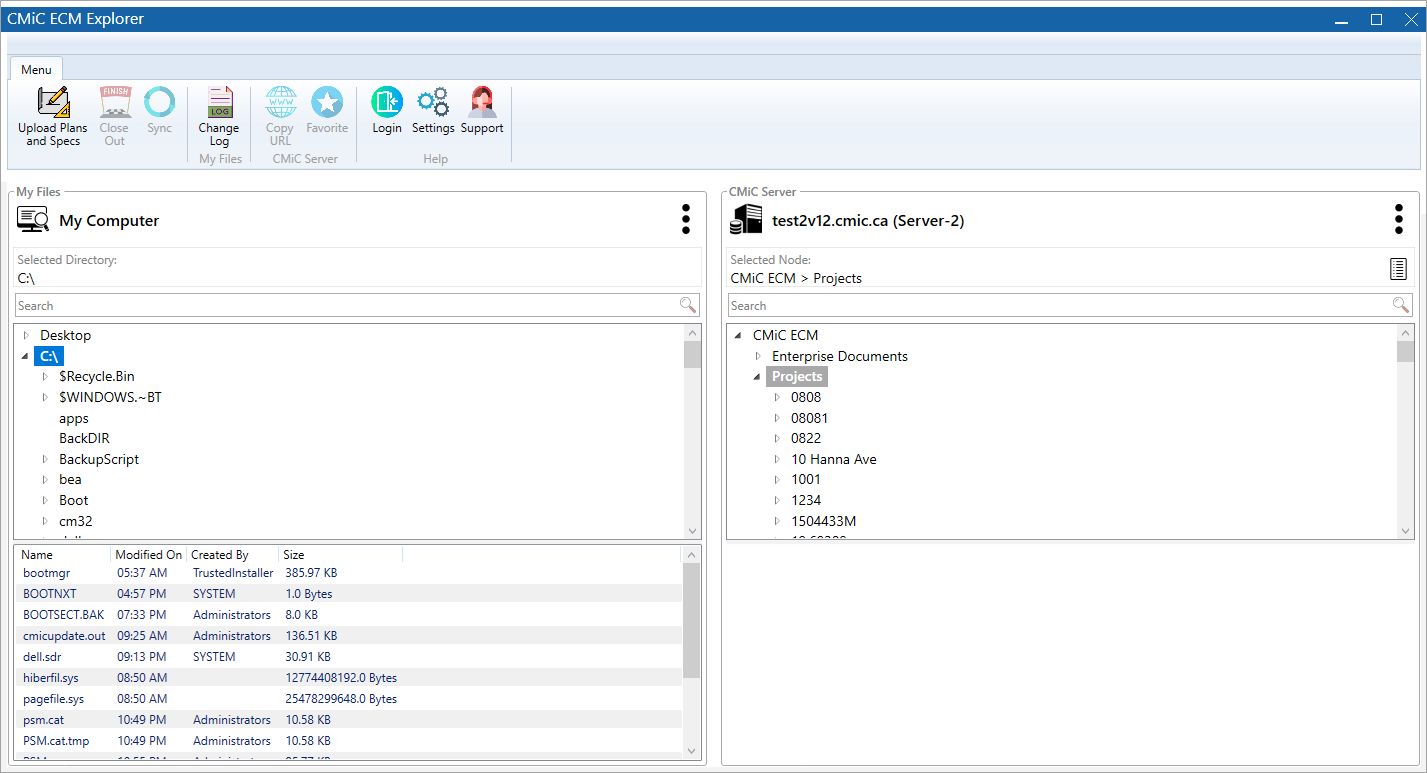Click the Copy URL icon
The width and height of the screenshot is (1427, 773).
click(280, 102)
